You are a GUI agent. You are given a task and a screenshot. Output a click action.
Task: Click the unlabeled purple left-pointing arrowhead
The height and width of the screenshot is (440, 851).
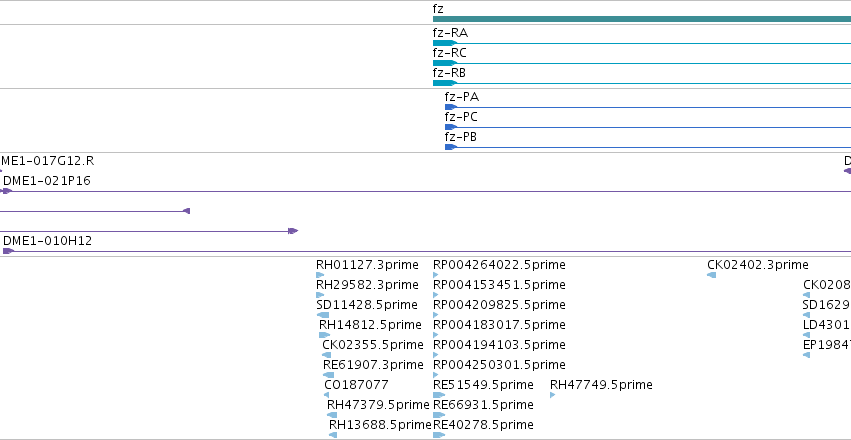point(187,211)
